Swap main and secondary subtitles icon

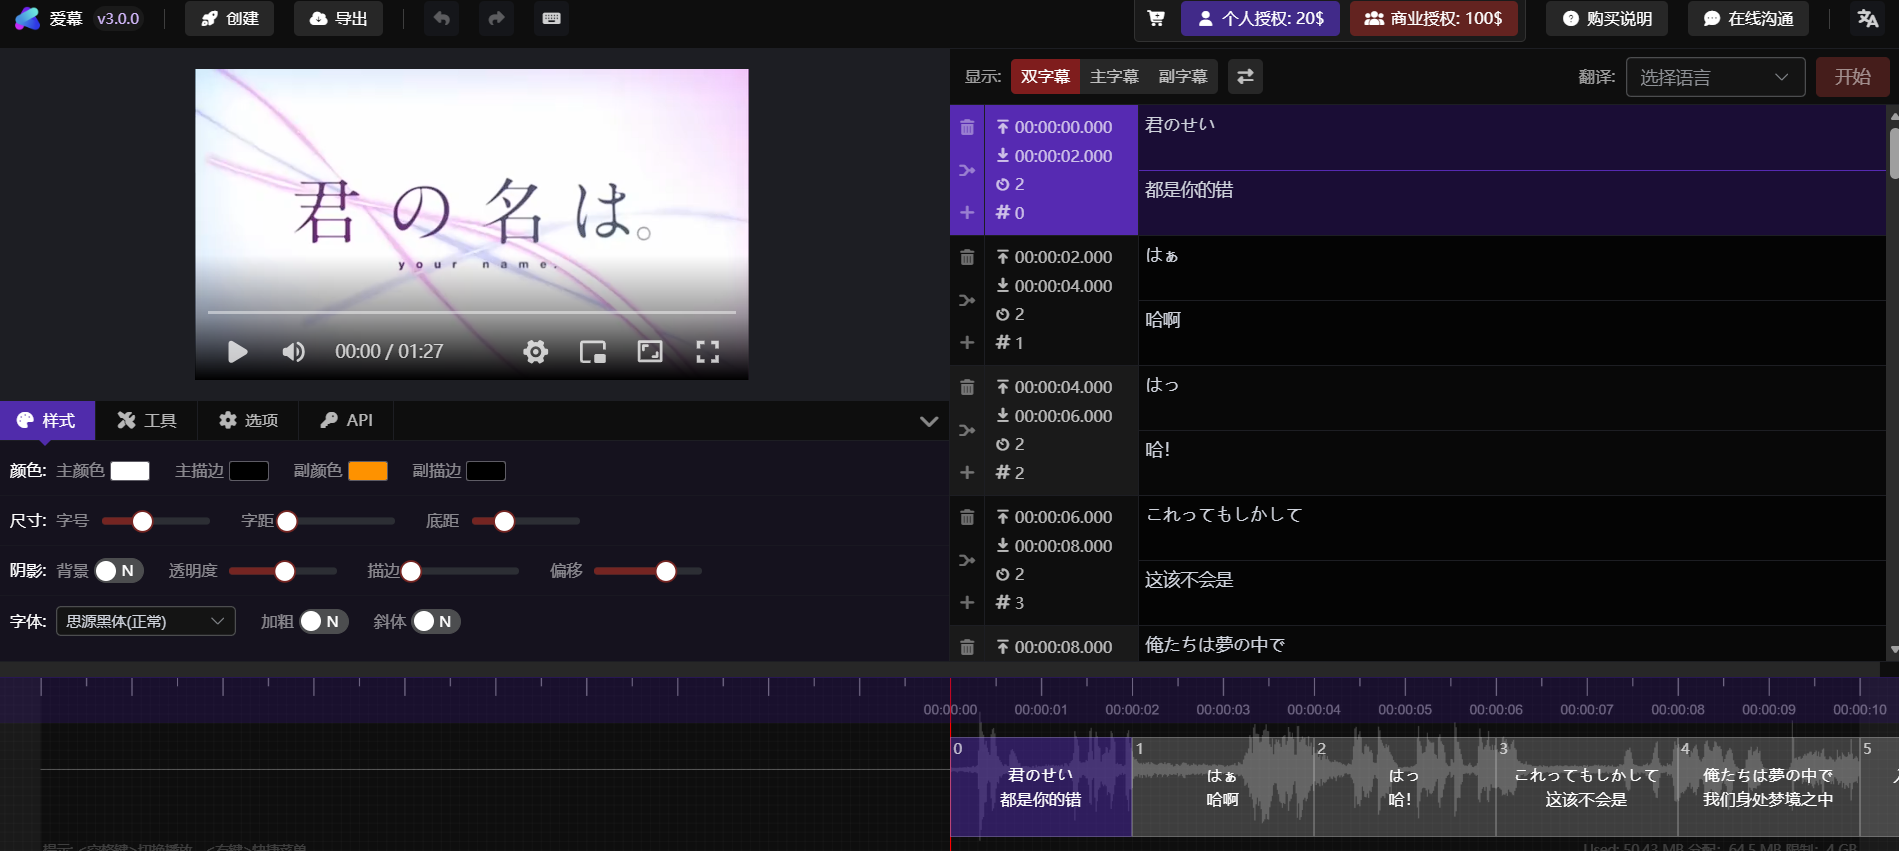pyautogui.click(x=1245, y=76)
